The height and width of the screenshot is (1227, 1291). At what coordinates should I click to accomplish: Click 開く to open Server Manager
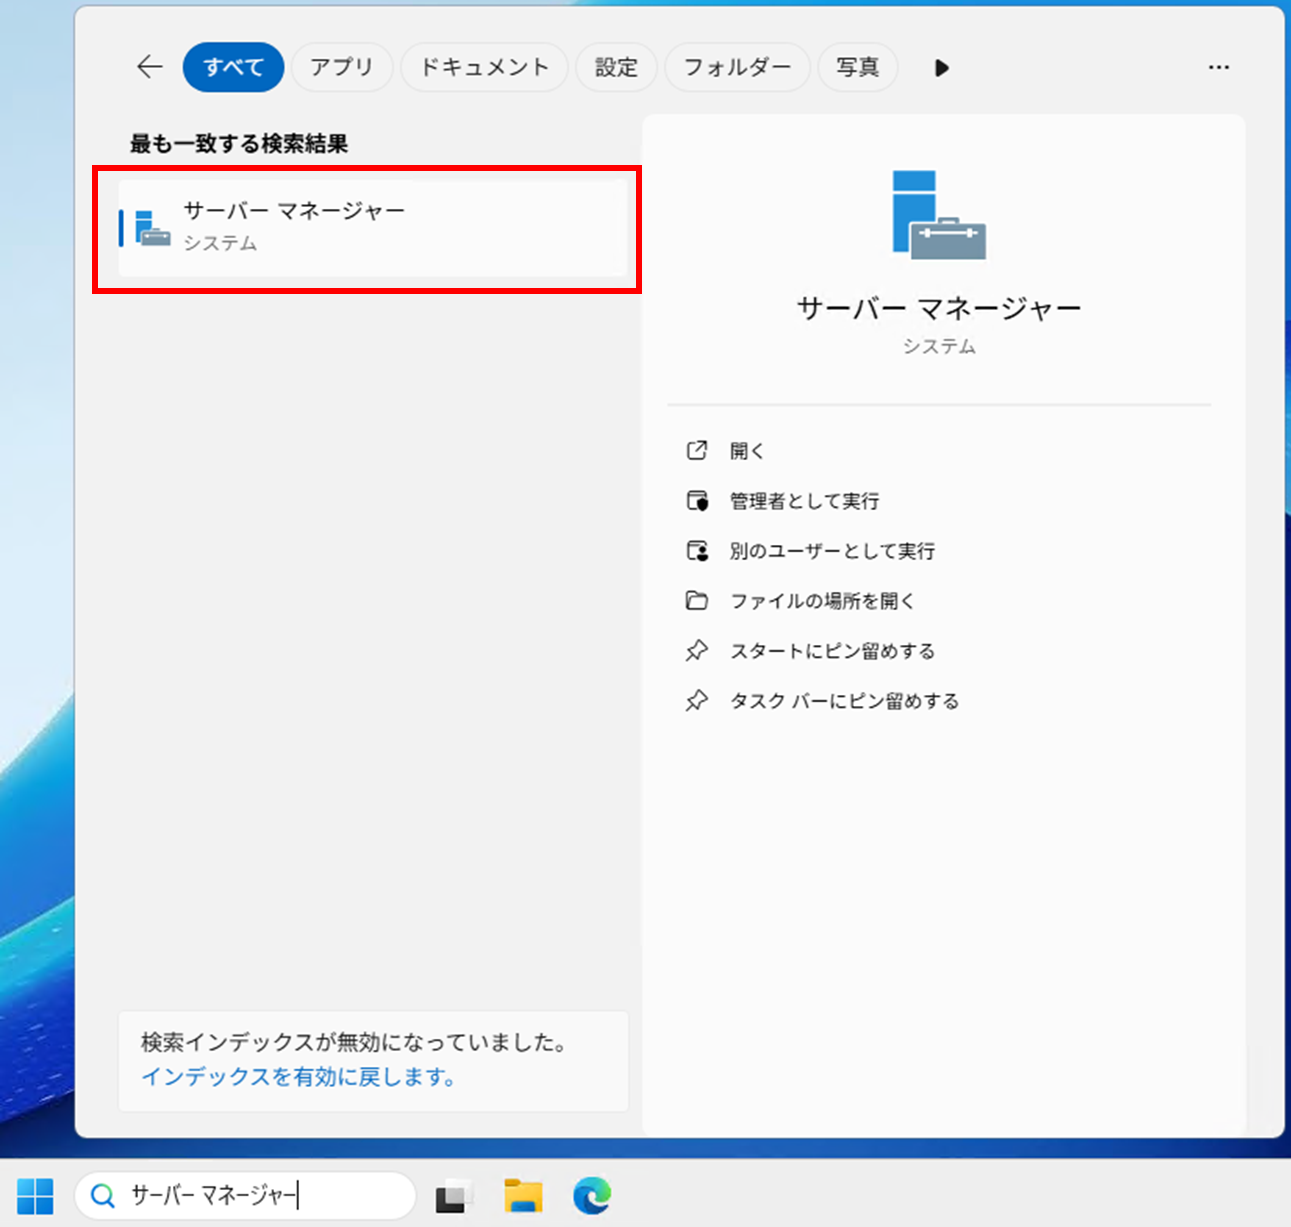coord(747,451)
